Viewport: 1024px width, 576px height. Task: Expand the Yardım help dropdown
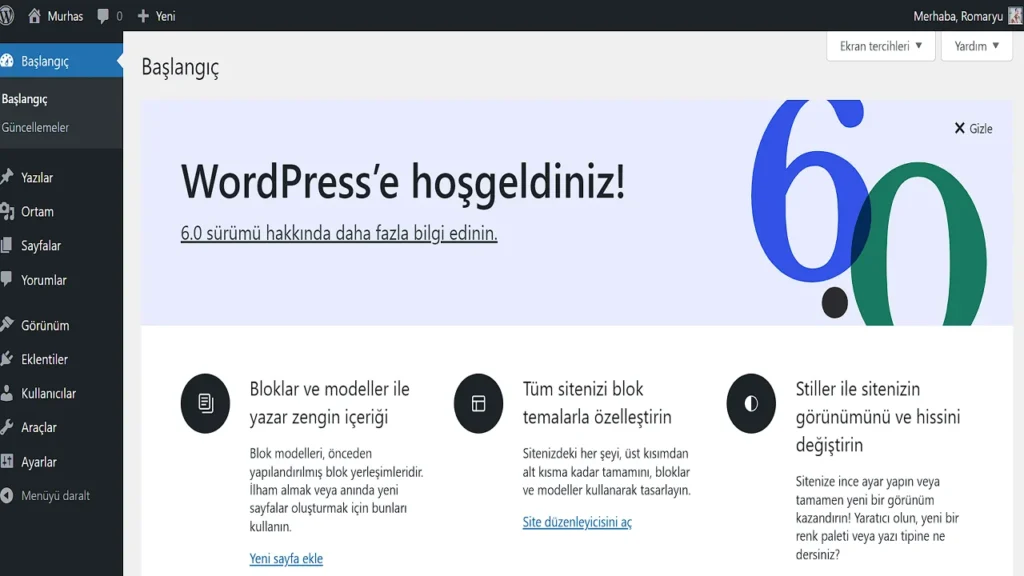pyautogui.click(x=976, y=46)
